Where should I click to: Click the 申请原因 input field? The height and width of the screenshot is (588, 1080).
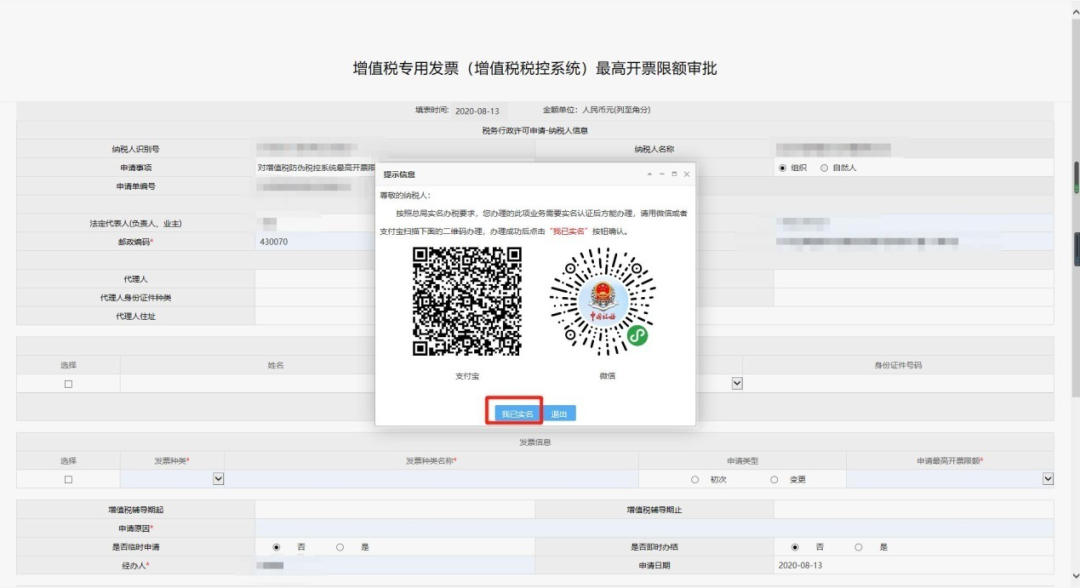(654, 529)
